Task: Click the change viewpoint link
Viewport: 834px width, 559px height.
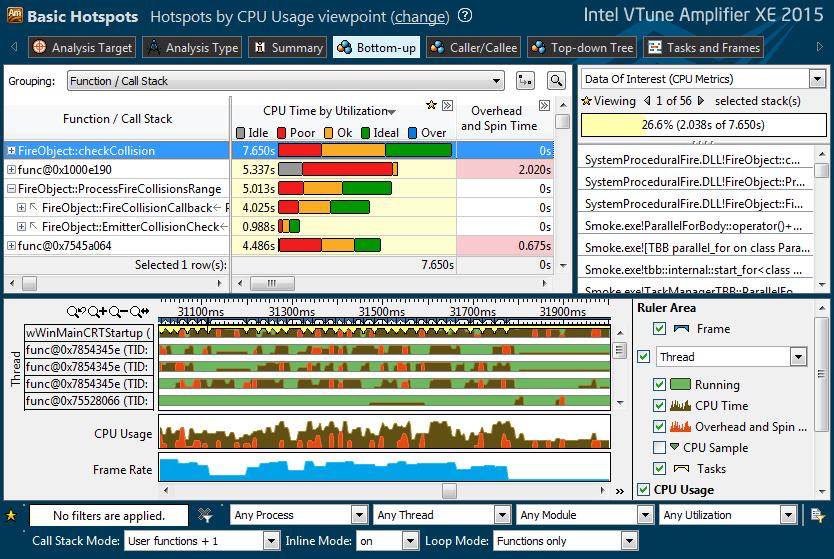Action: [x=420, y=17]
